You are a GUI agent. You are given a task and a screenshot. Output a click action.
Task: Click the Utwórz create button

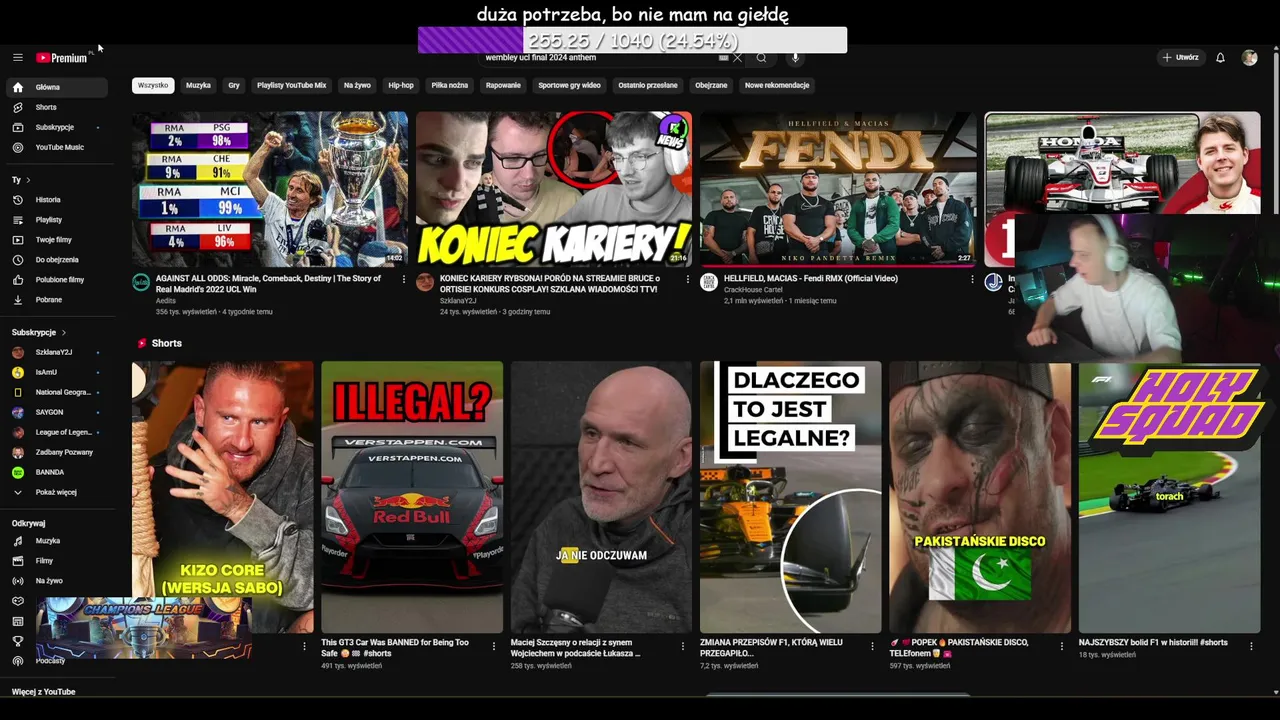click(1180, 58)
